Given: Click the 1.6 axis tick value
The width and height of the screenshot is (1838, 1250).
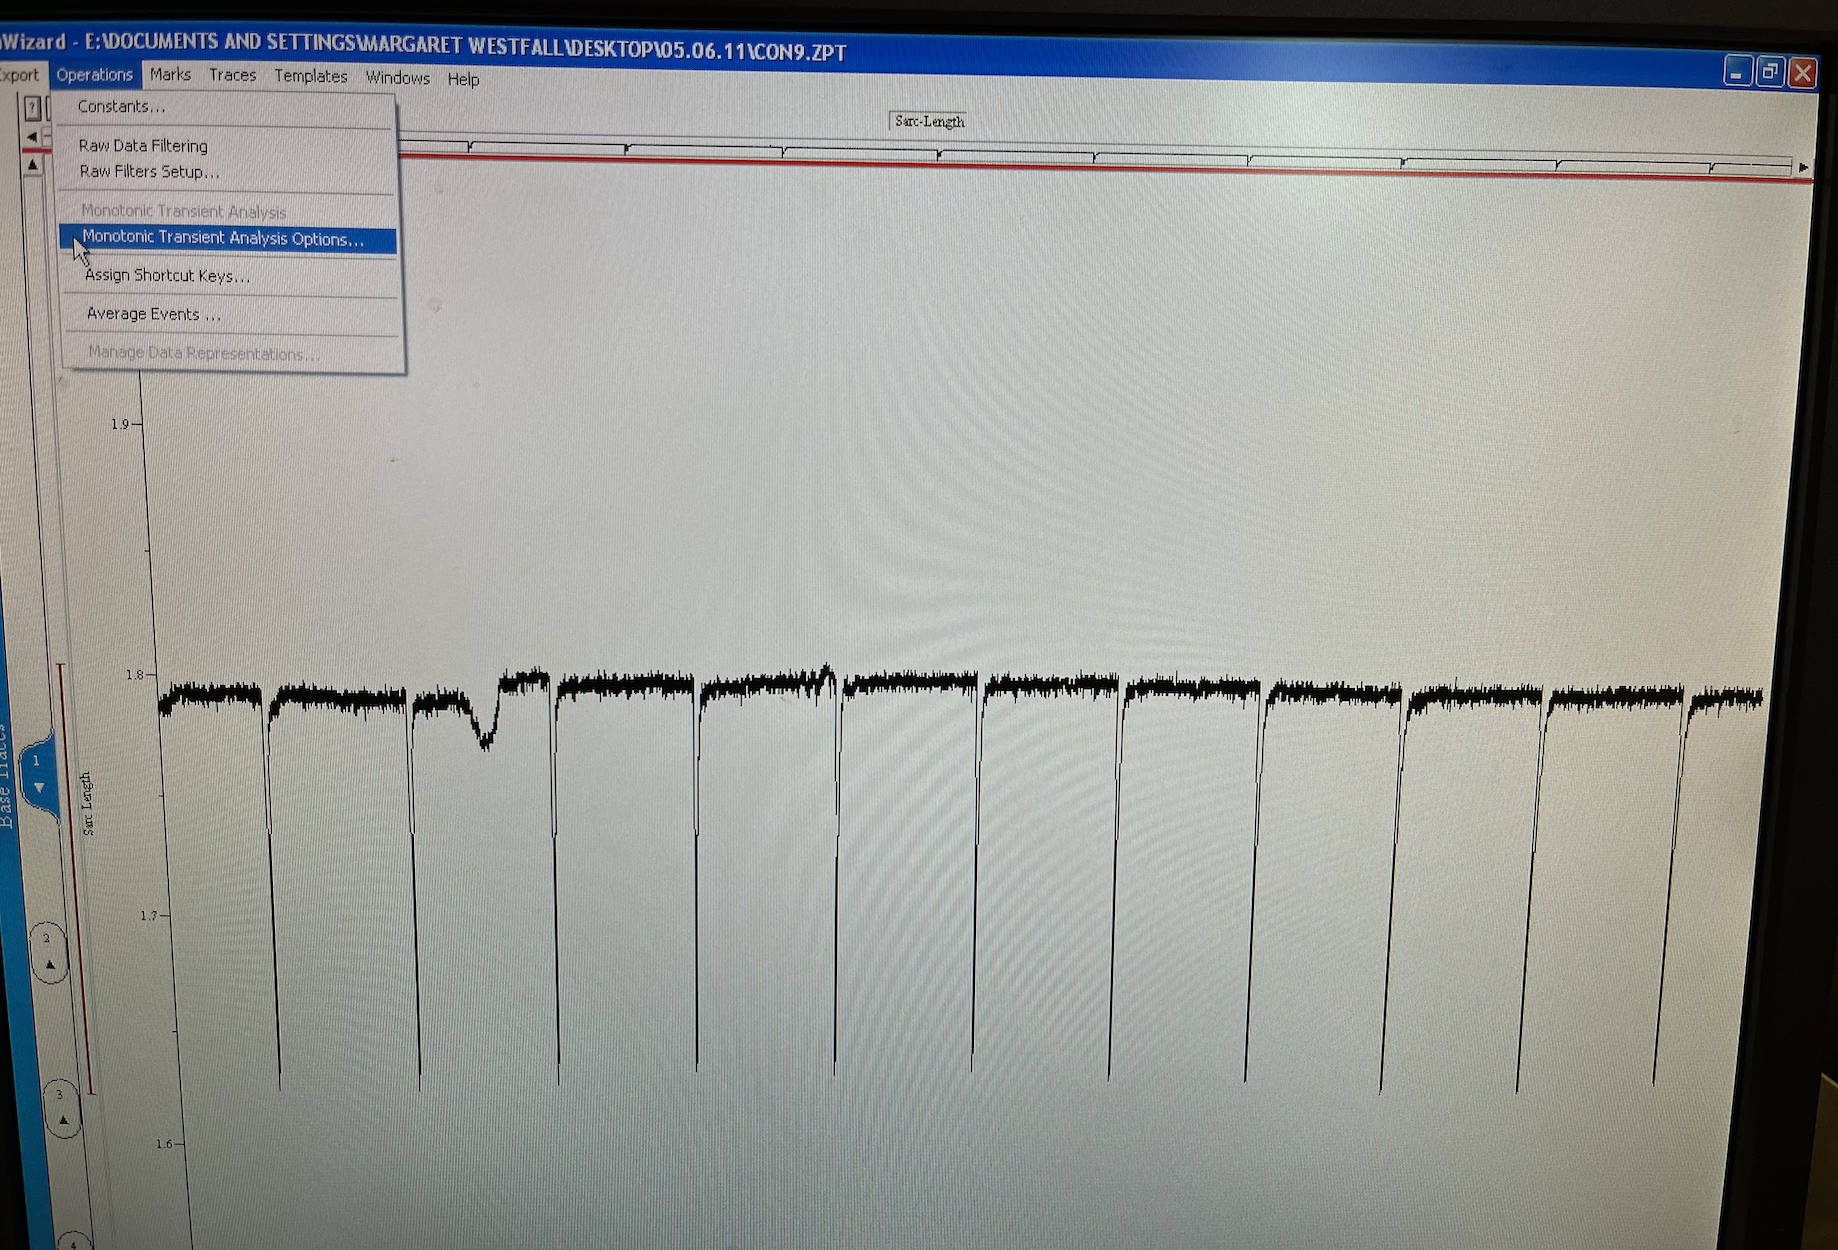Looking at the screenshot, I should pos(164,1143).
